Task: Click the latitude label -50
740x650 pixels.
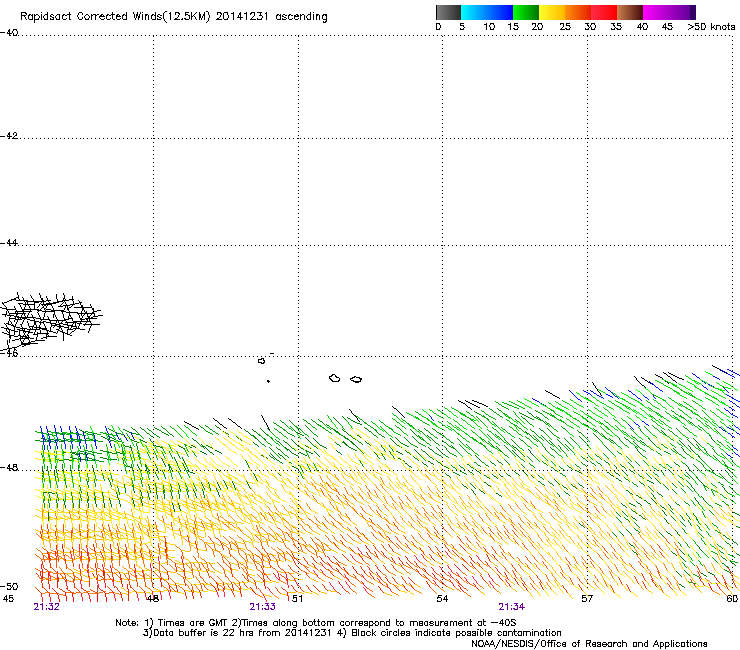Action: pyautogui.click(x=9, y=586)
